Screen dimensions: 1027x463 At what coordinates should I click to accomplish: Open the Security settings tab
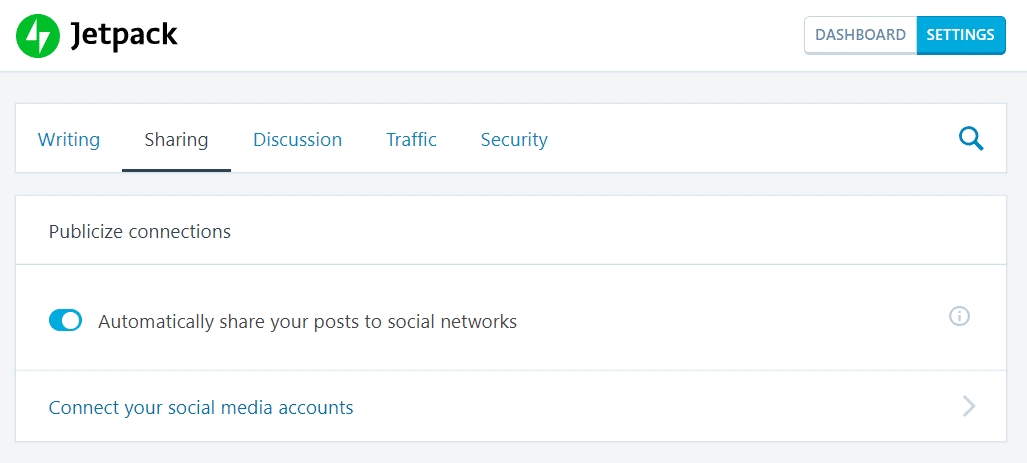514,139
